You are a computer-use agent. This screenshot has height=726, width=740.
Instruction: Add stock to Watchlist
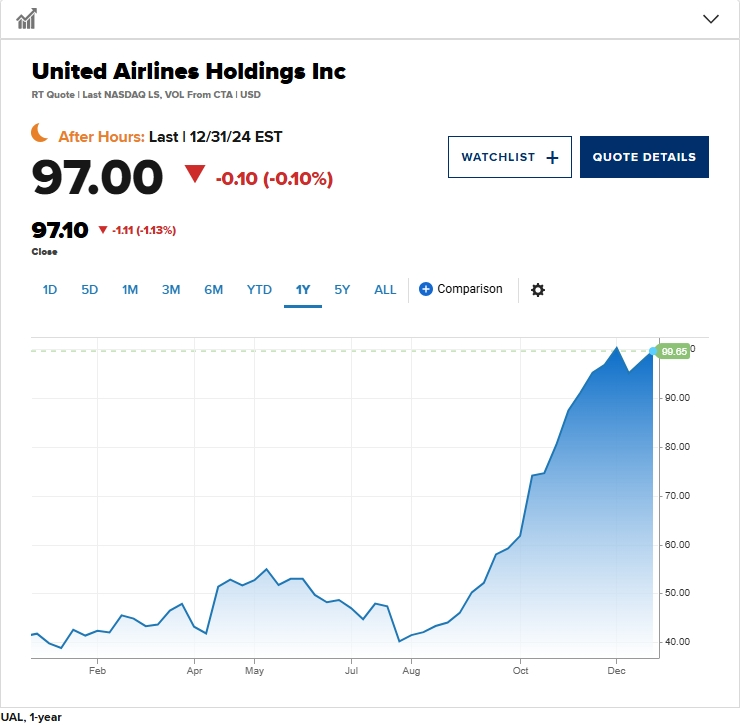pos(510,157)
